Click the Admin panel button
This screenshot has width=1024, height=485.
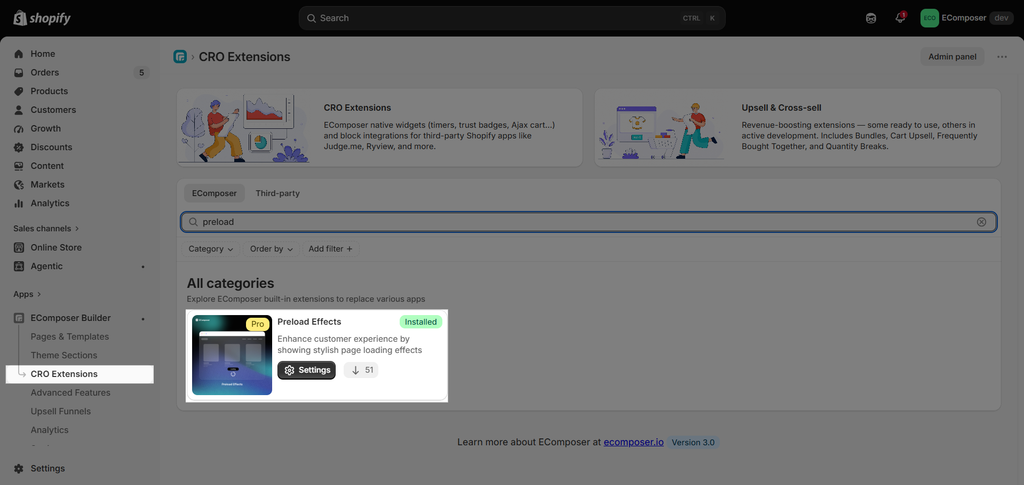(952, 57)
